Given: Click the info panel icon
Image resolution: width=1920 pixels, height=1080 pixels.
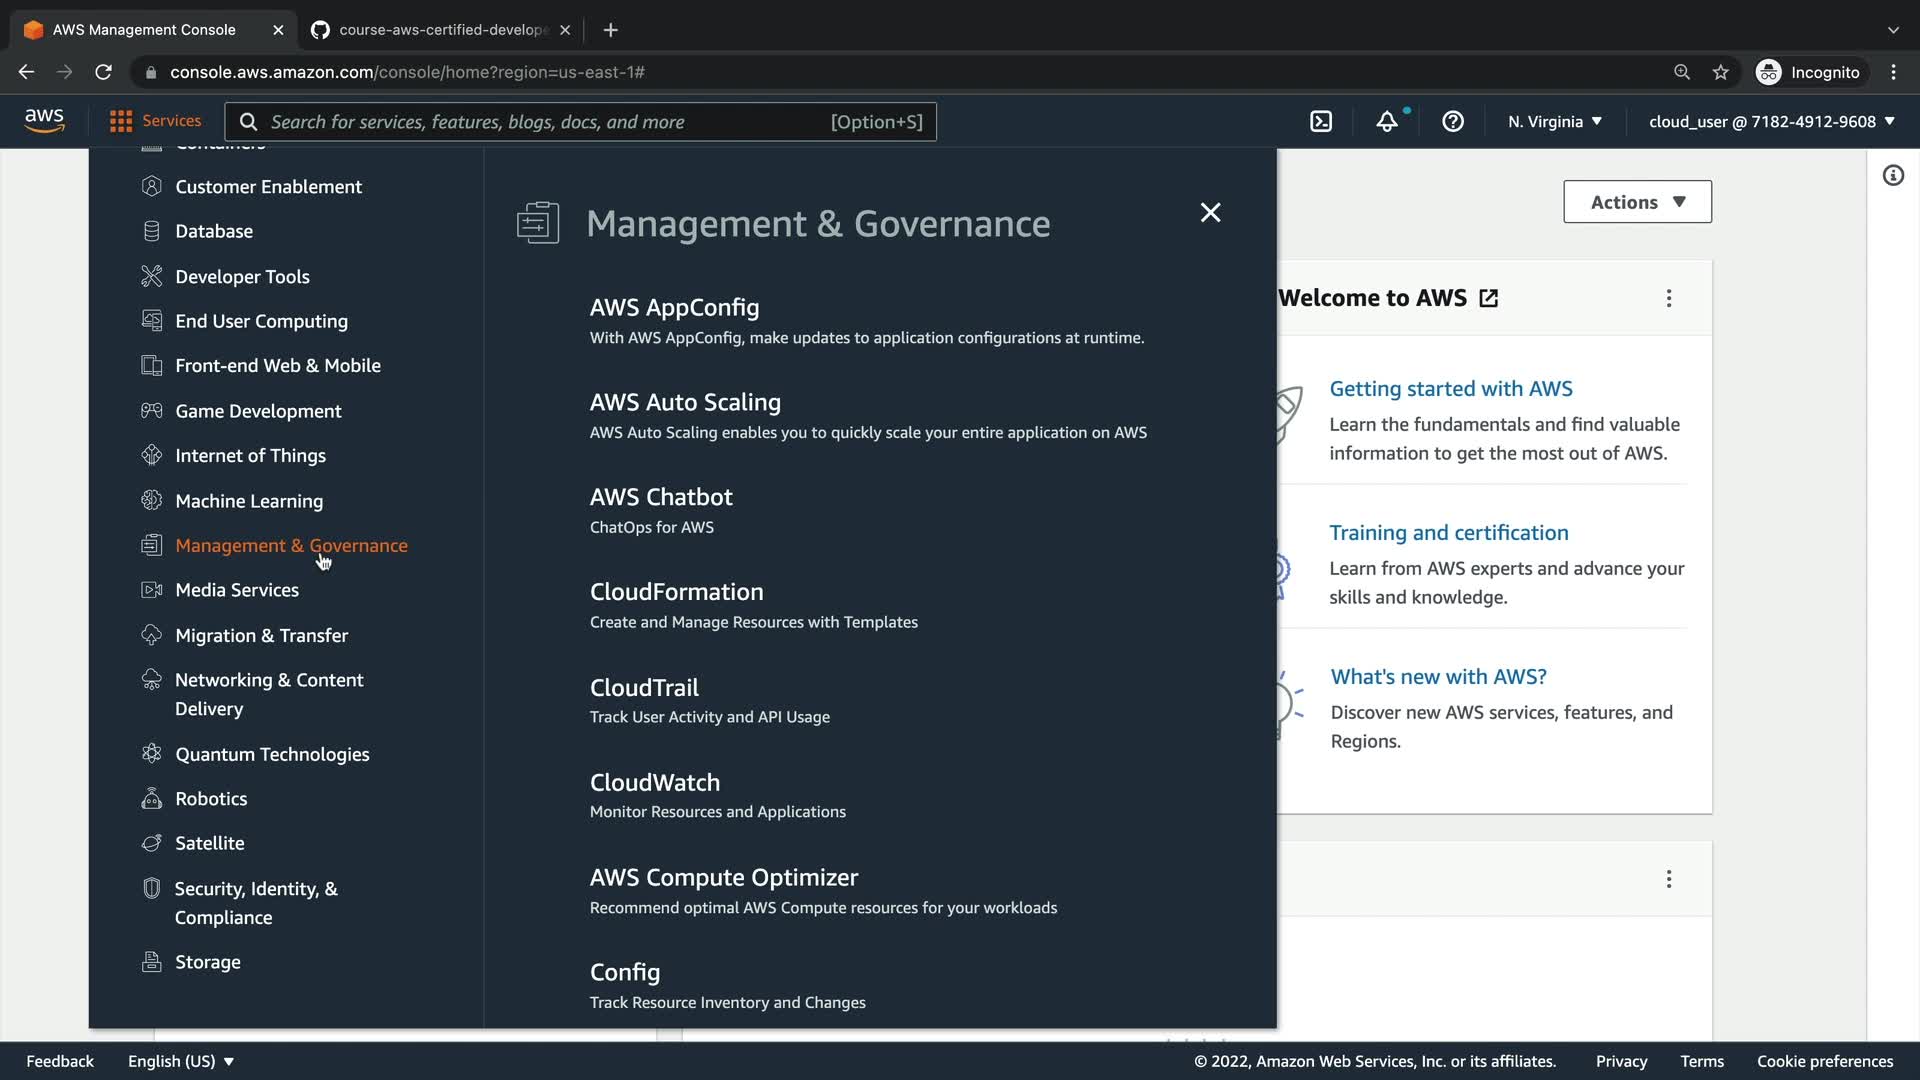Looking at the screenshot, I should pyautogui.click(x=1893, y=176).
